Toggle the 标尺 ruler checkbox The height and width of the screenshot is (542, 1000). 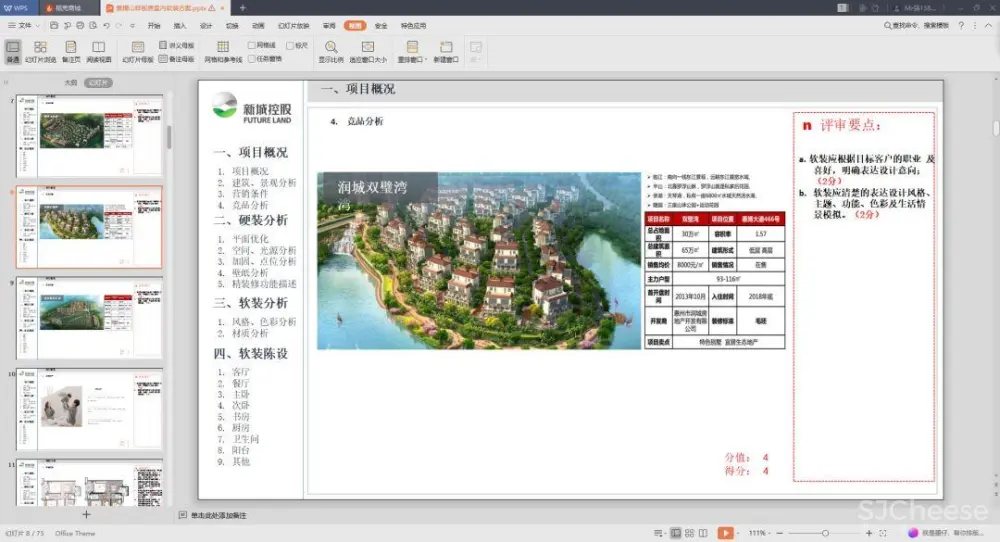[290, 45]
